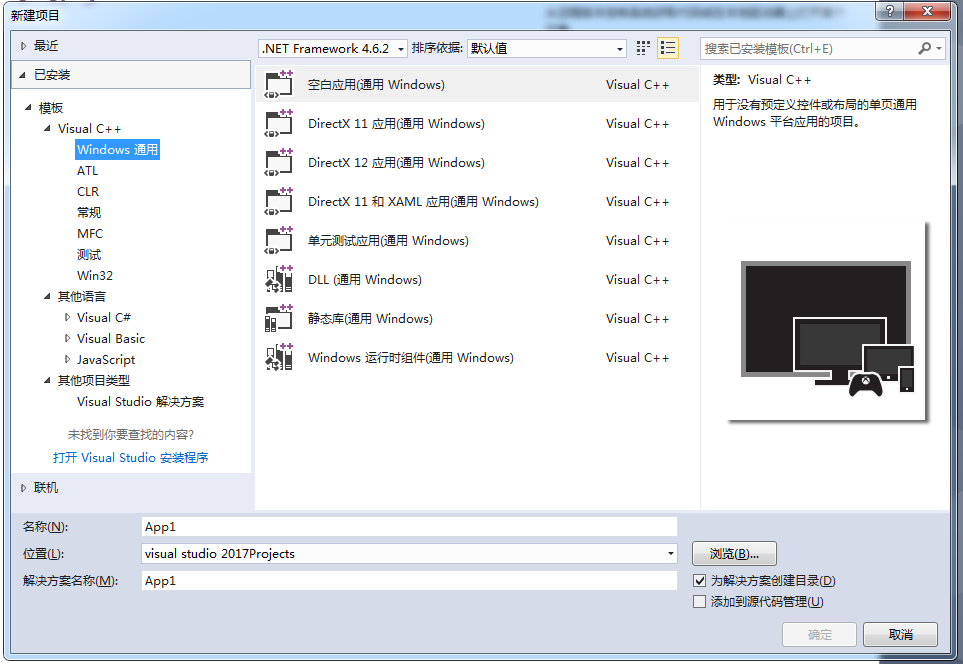Screen dimensions: 963x664
Task: Collapse the 已安装 section
Action: pyautogui.click(x=23, y=75)
